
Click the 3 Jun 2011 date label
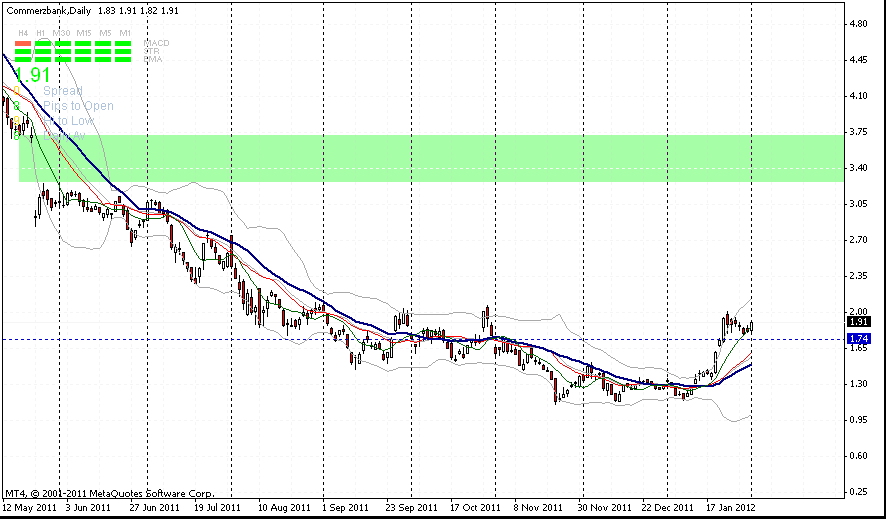(x=88, y=507)
